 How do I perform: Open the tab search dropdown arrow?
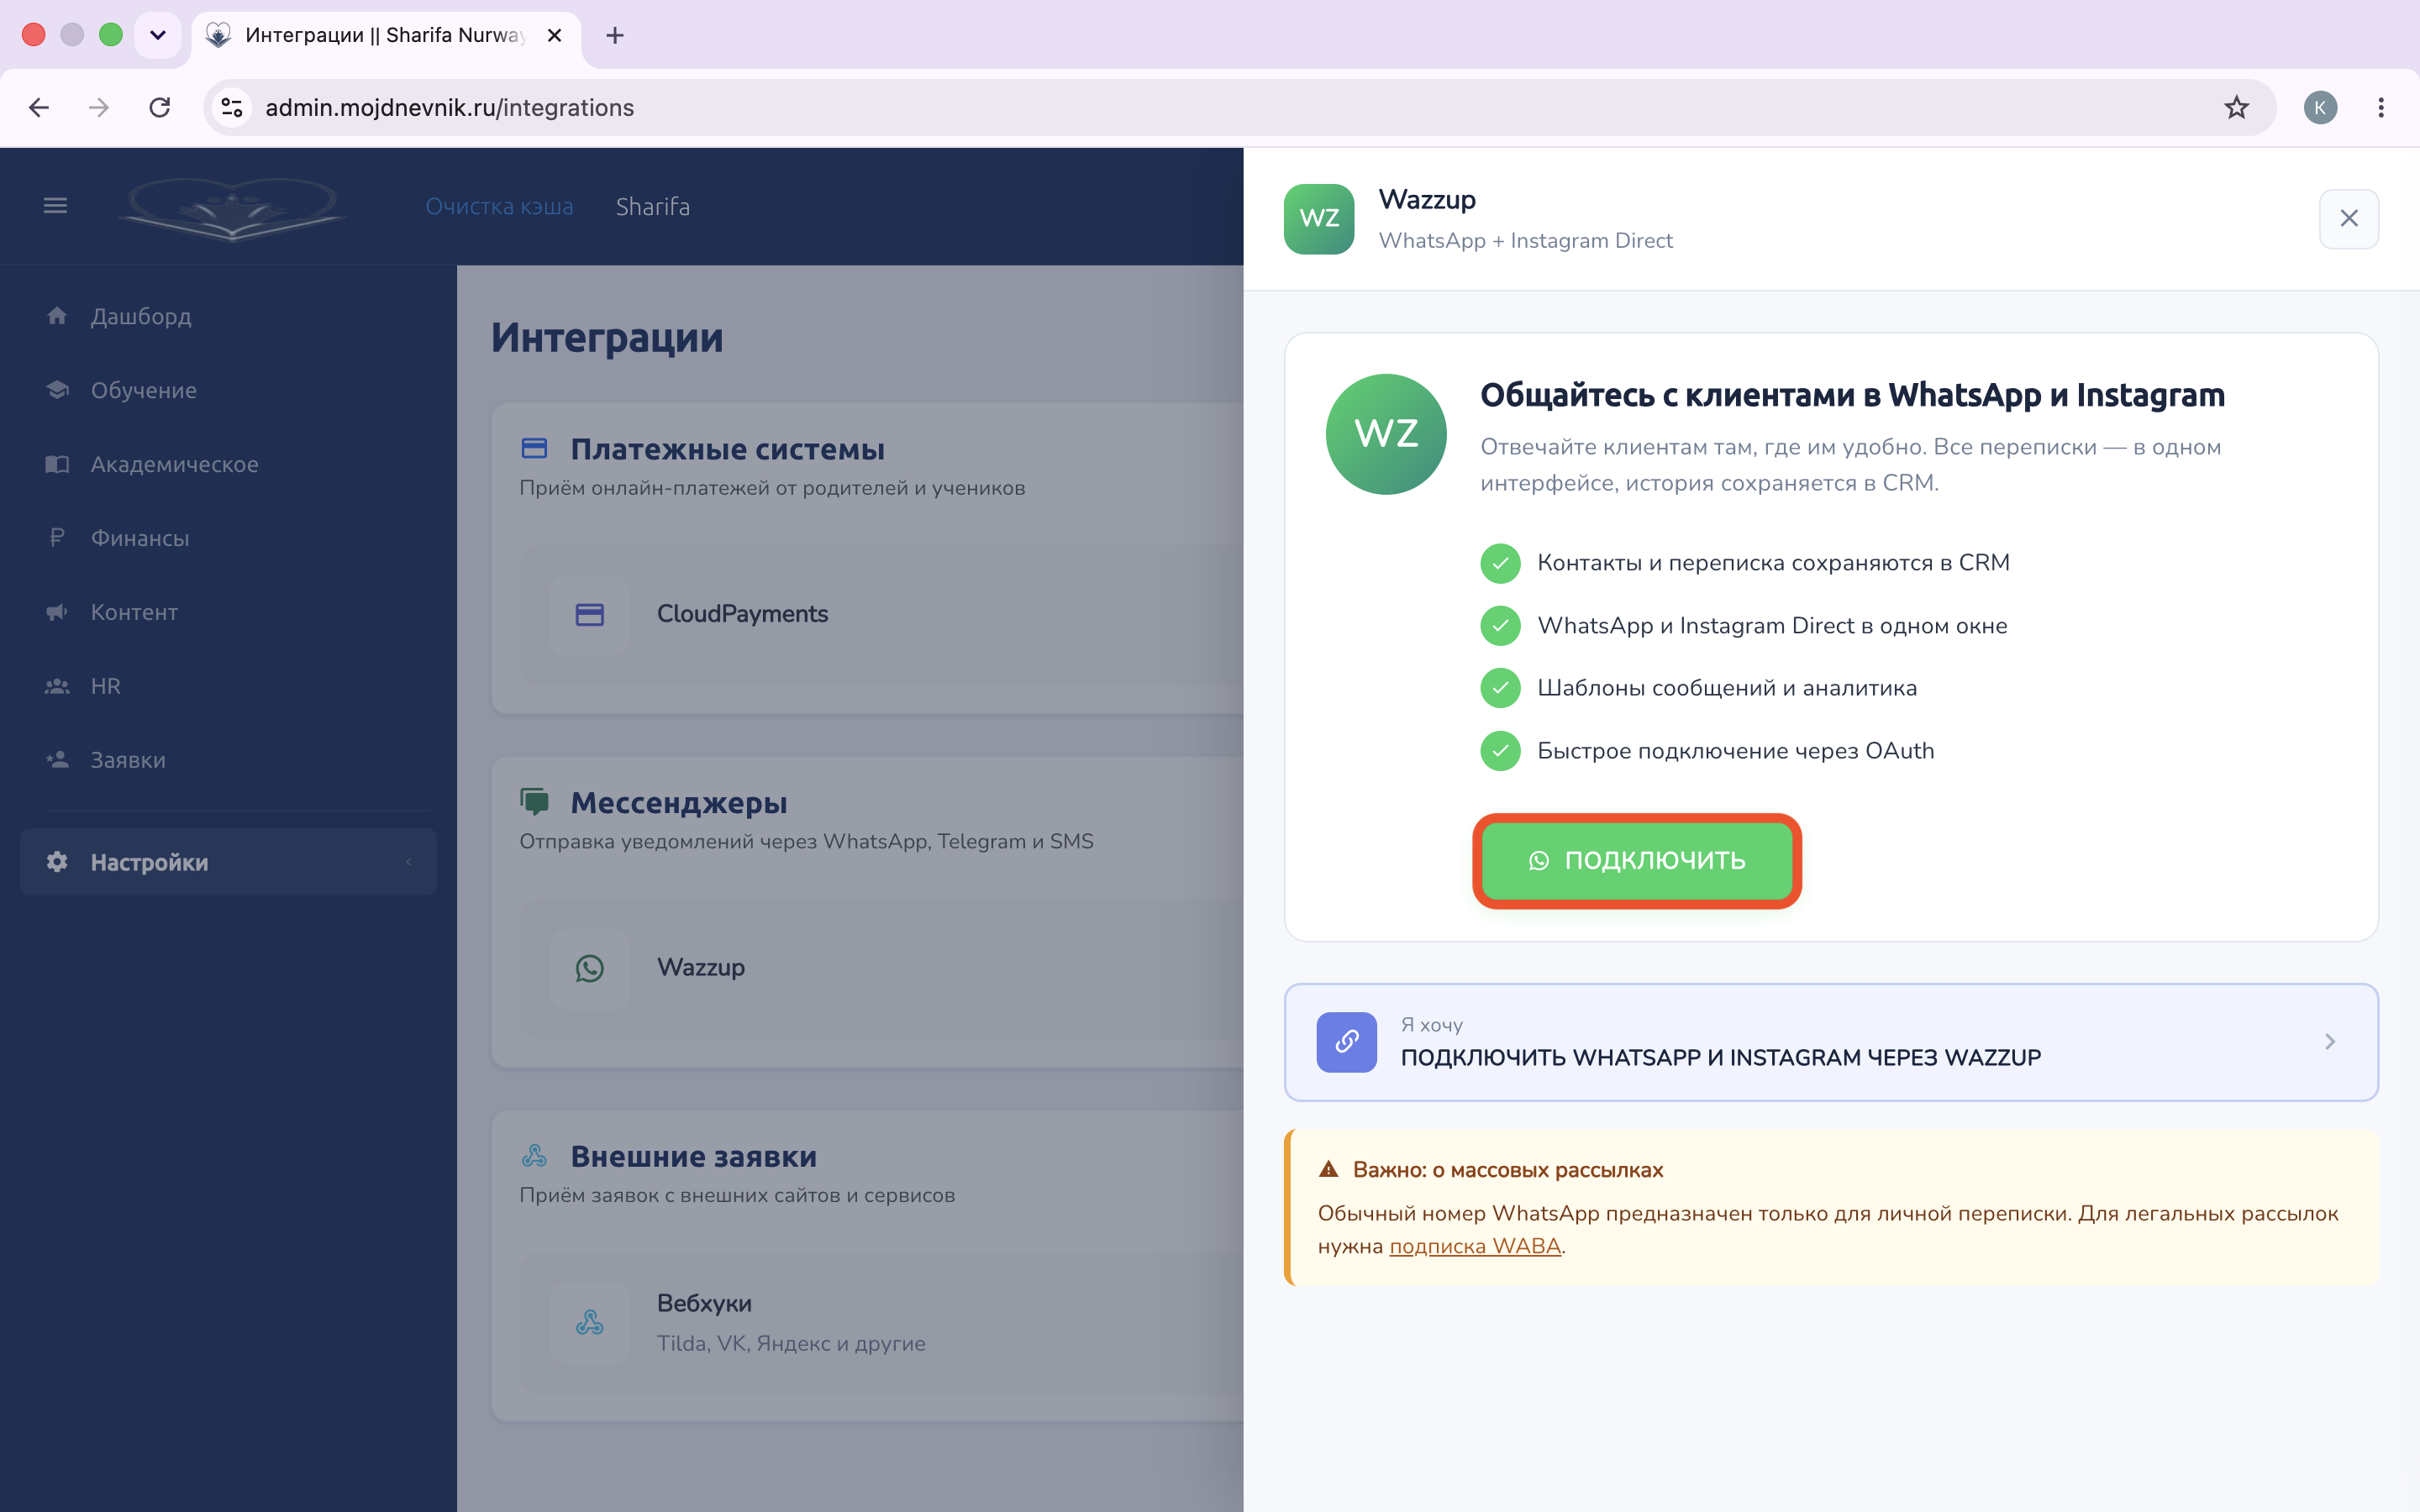158,35
